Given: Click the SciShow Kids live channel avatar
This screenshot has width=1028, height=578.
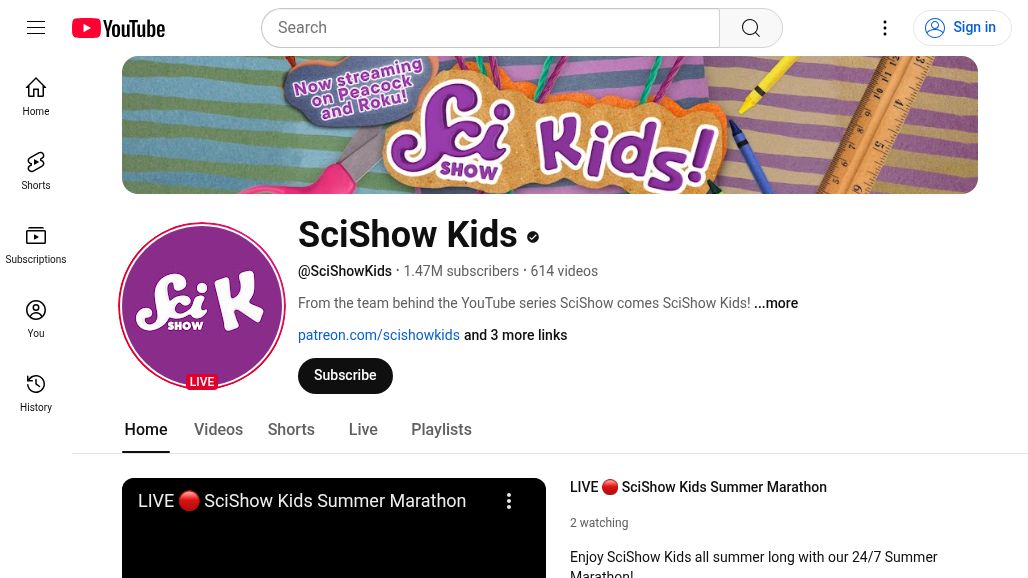Looking at the screenshot, I should pos(202,306).
